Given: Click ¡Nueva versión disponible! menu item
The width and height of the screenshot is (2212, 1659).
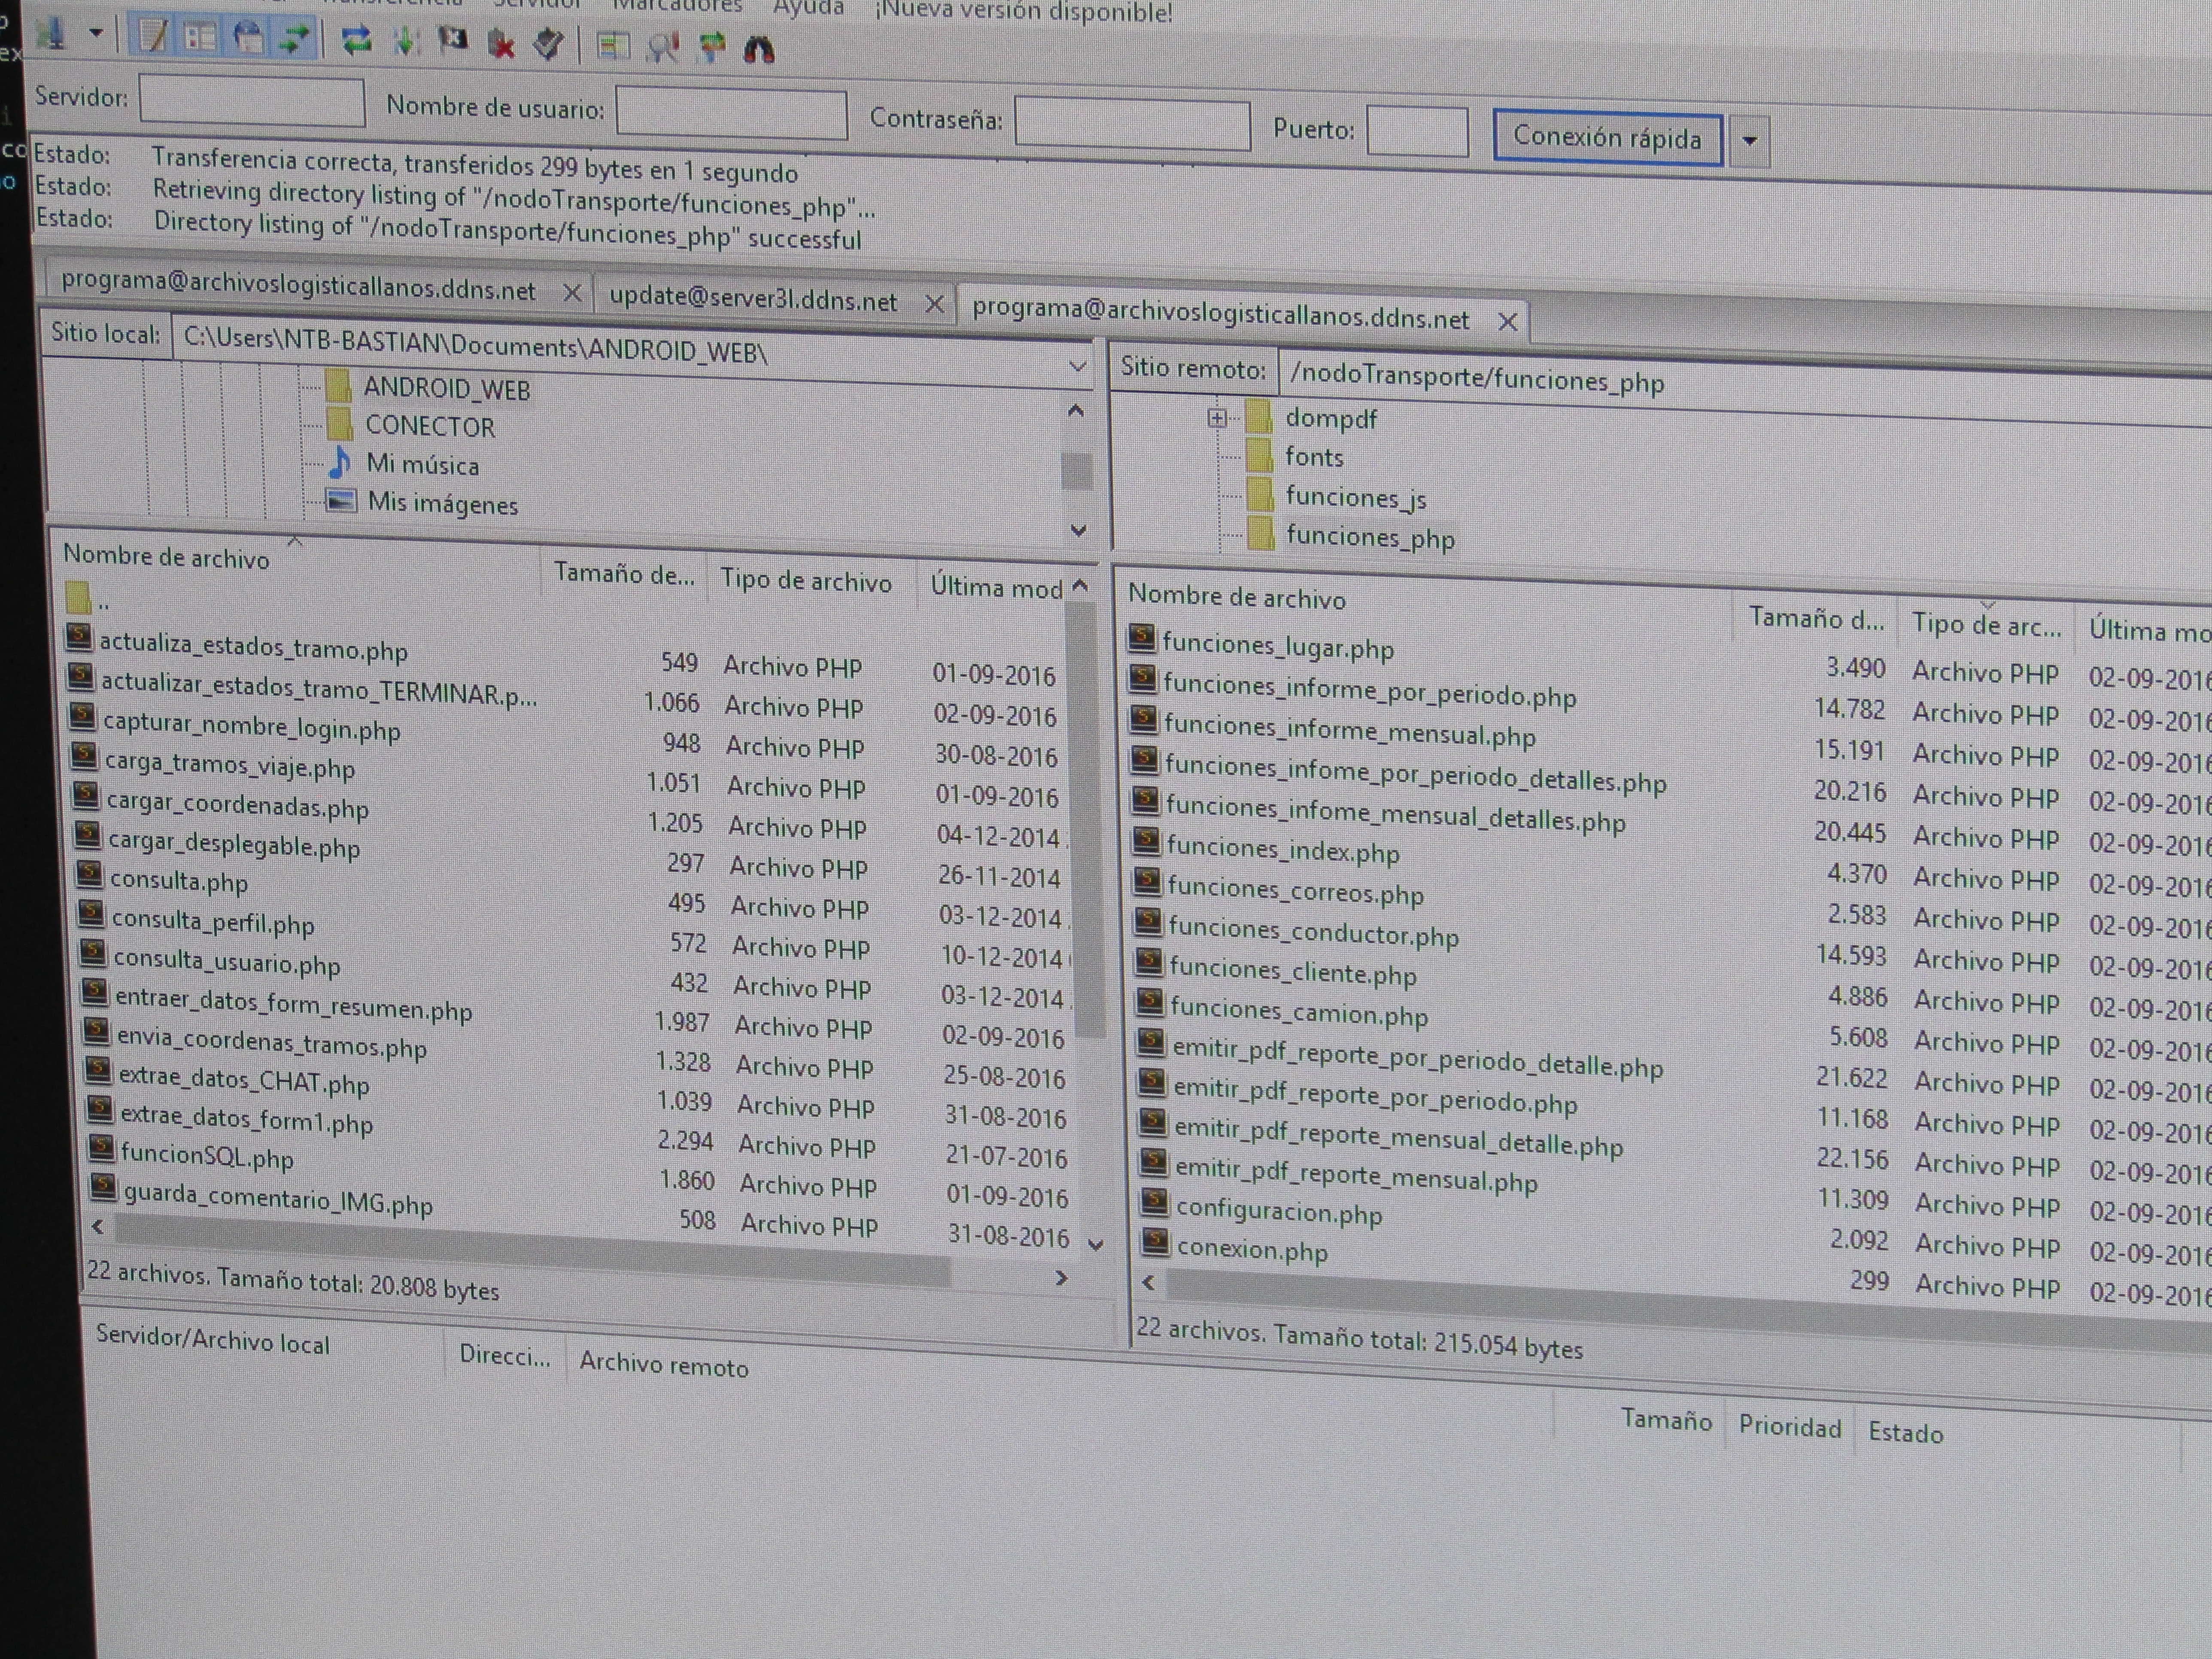Looking at the screenshot, I should (x=1023, y=12).
